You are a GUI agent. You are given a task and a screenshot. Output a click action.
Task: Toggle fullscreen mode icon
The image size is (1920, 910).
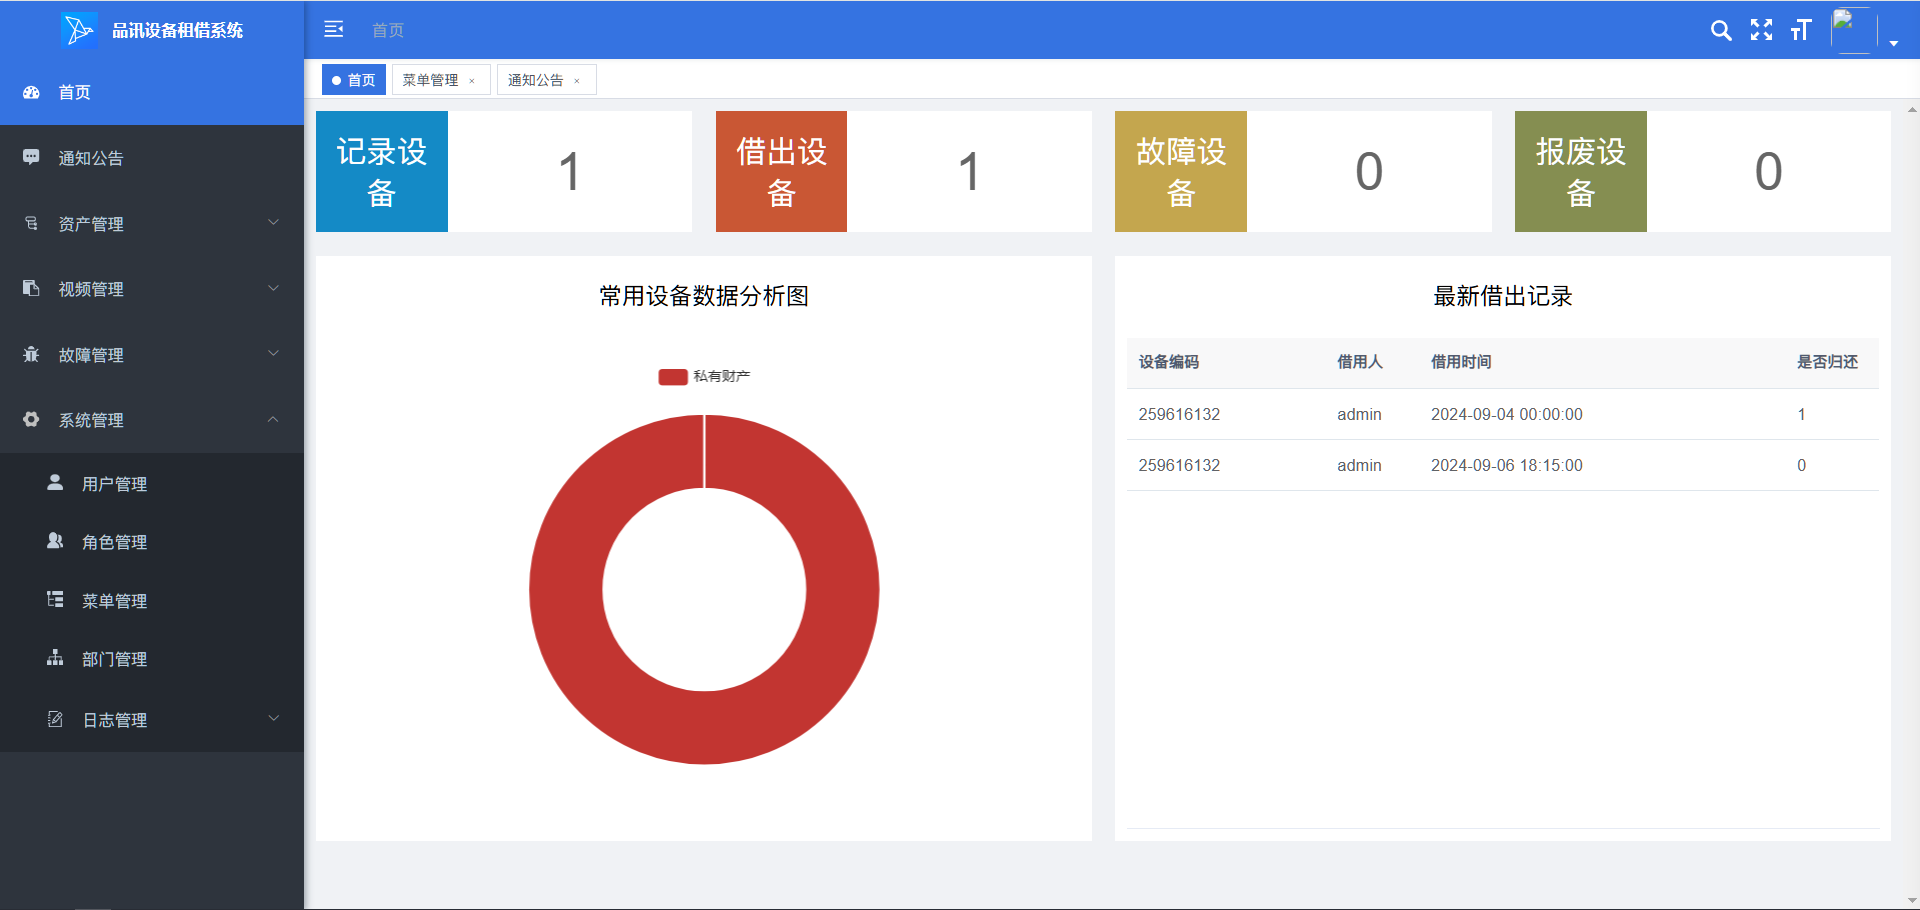[x=1761, y=30]
